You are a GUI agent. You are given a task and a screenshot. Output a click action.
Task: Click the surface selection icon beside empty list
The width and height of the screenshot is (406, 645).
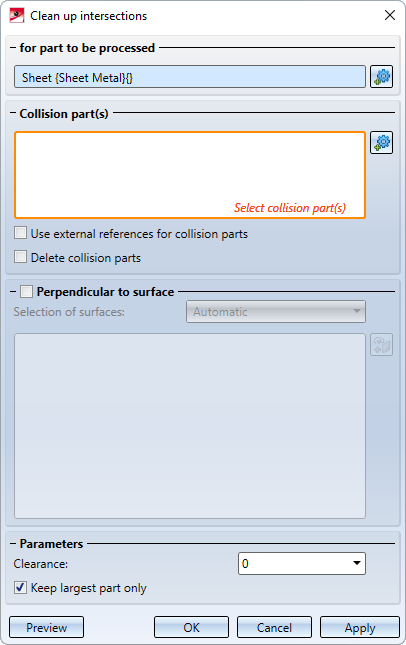(x=381, y=344)
